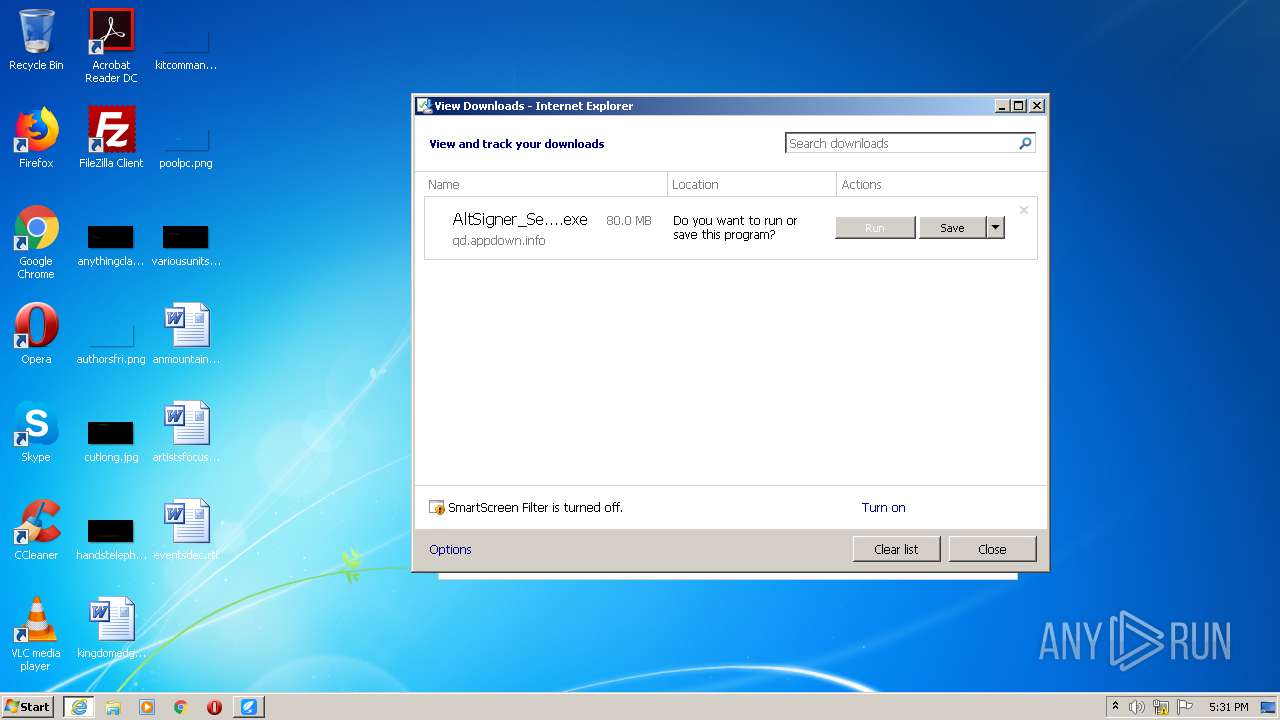Viewport: 1280px width, 720px height.
Task: Click the search magnifier in downloads
Action: [1025, 143]
